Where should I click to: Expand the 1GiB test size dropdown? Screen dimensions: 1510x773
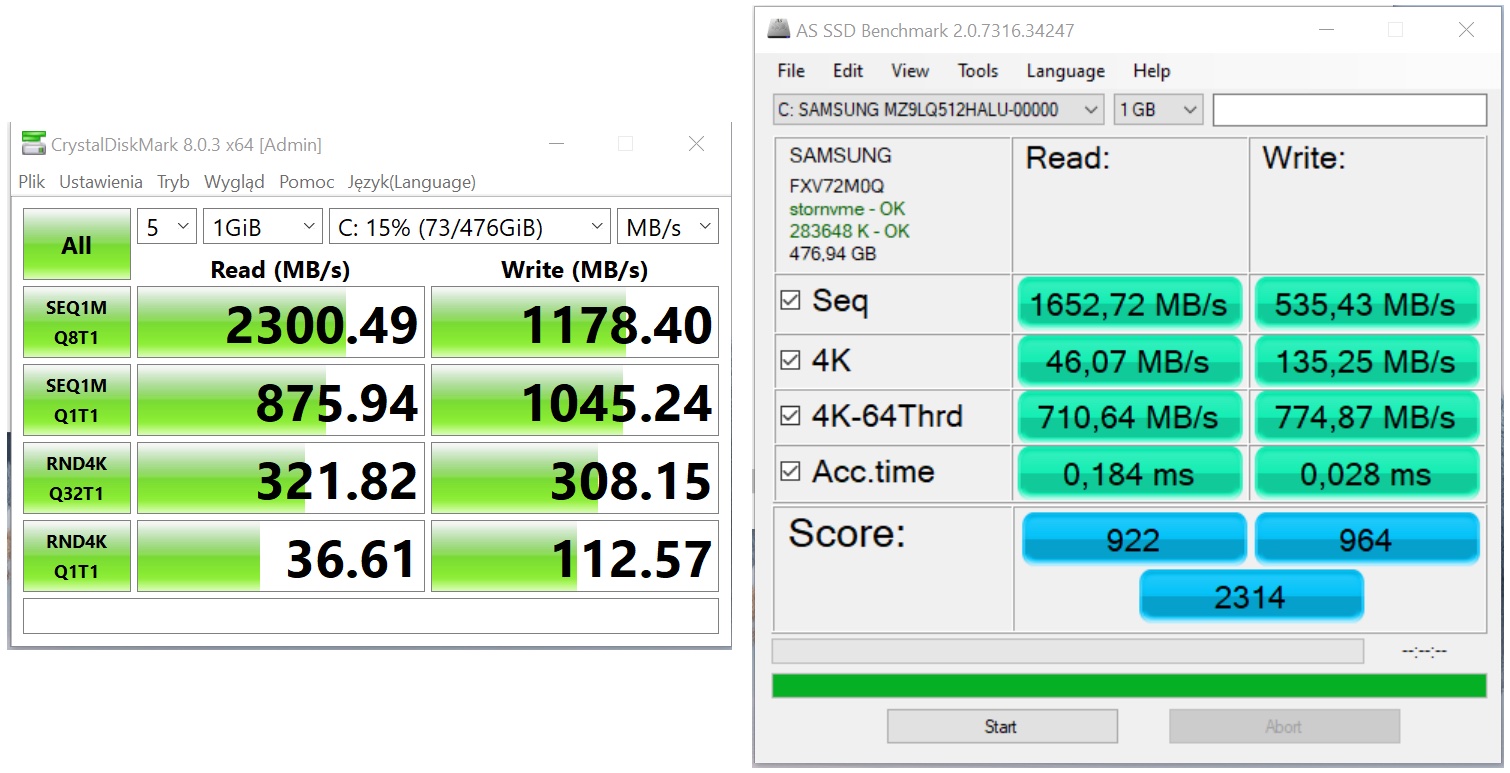click(x=263, y=227)
